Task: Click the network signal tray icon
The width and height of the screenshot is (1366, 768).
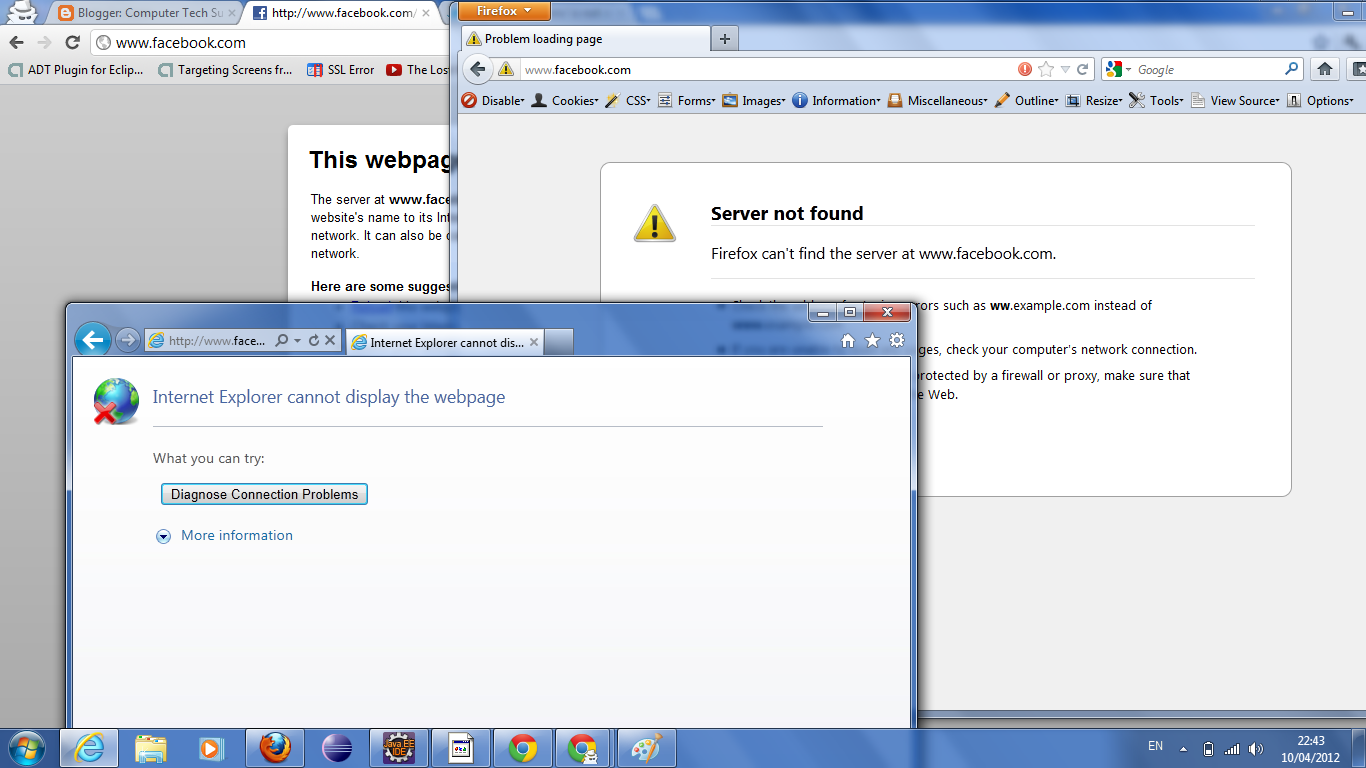Action: (1232, 748)
